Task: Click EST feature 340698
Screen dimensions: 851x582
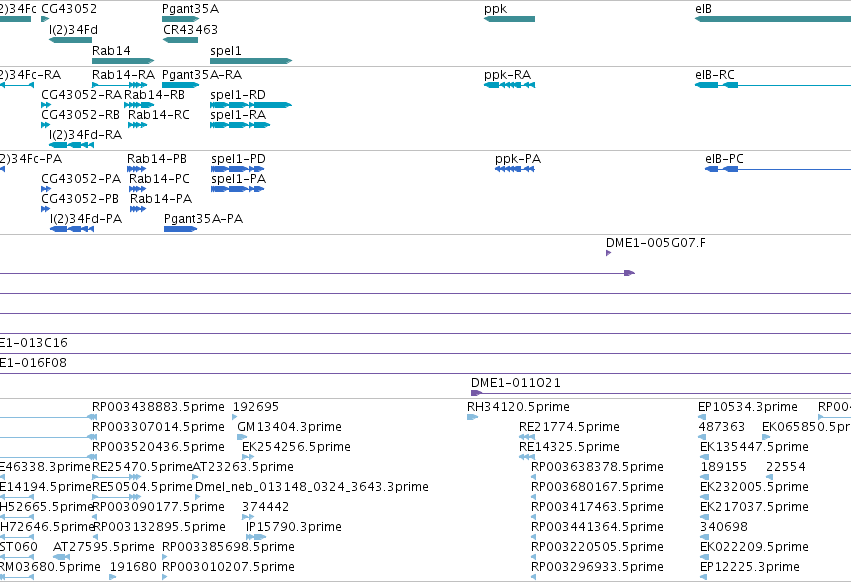Action: pos(704,537)
